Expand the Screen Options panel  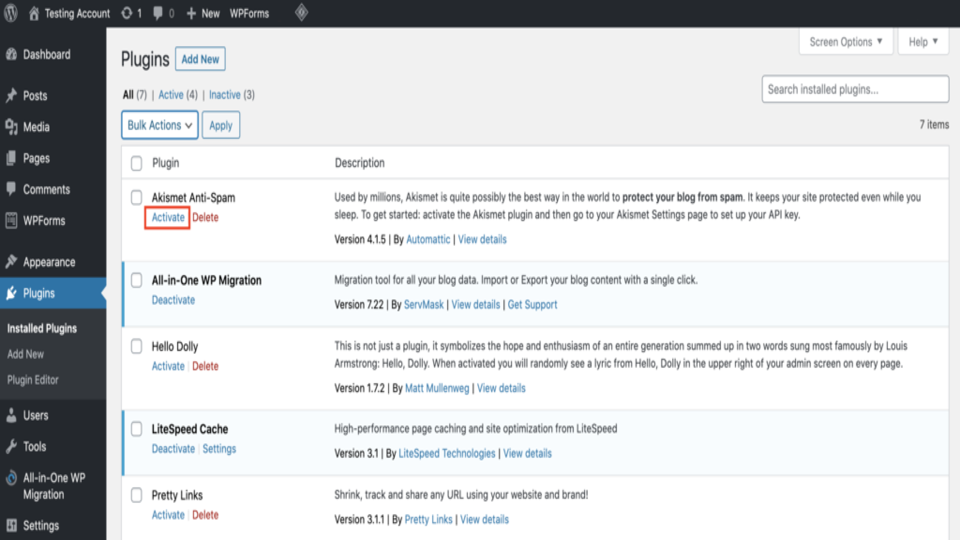click(846, 42)
